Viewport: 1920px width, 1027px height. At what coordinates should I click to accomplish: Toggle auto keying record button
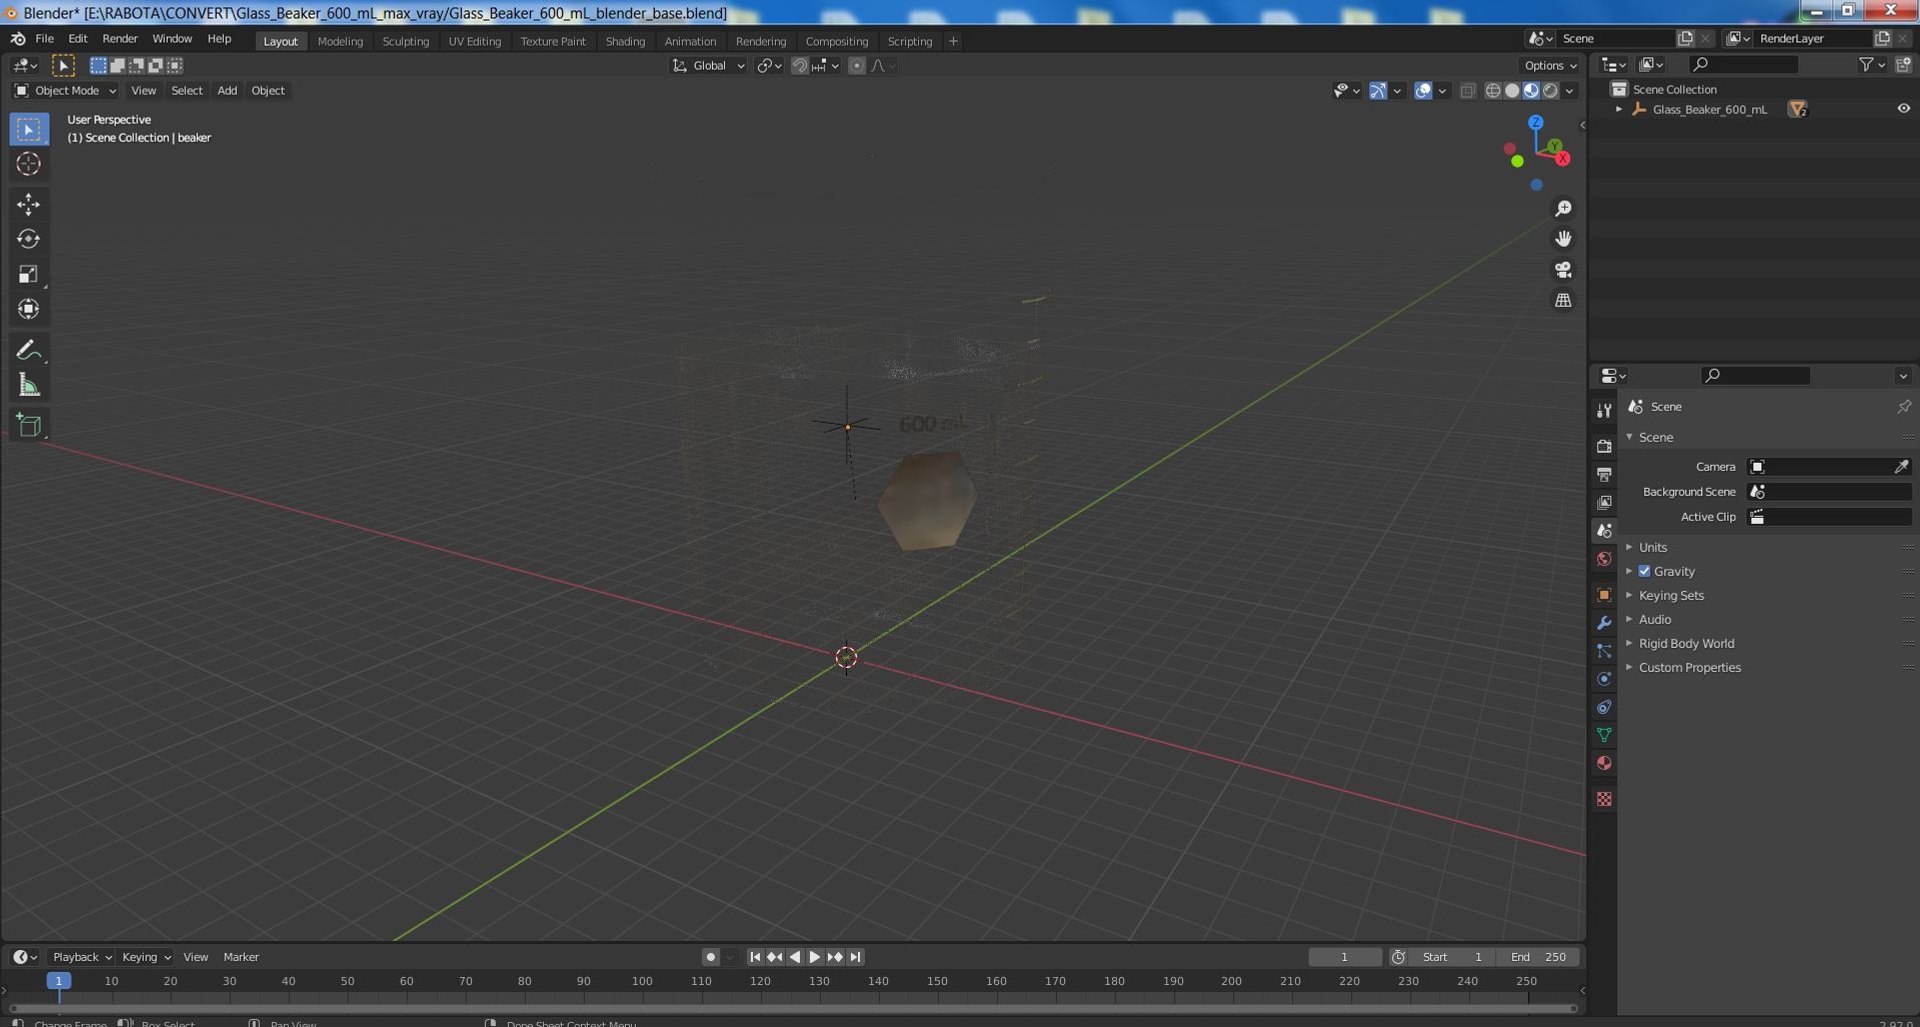[711, 957]
